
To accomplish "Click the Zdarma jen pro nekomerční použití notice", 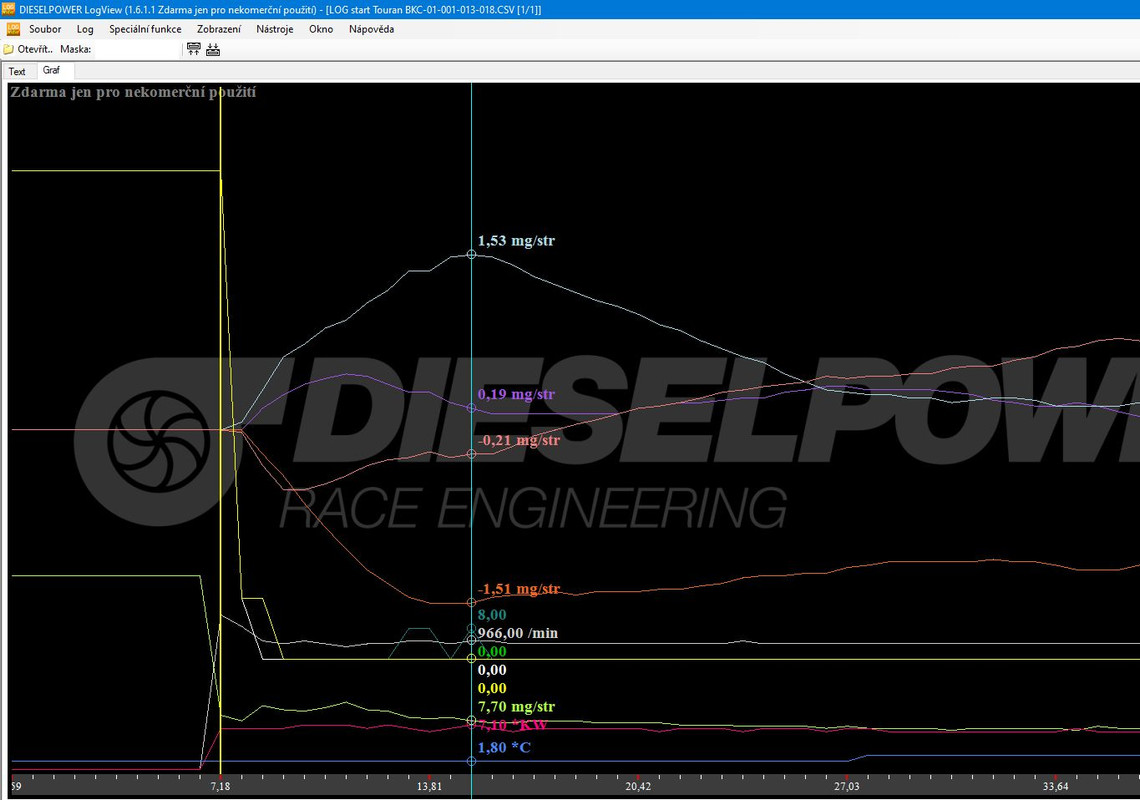I will pos(133,92).
